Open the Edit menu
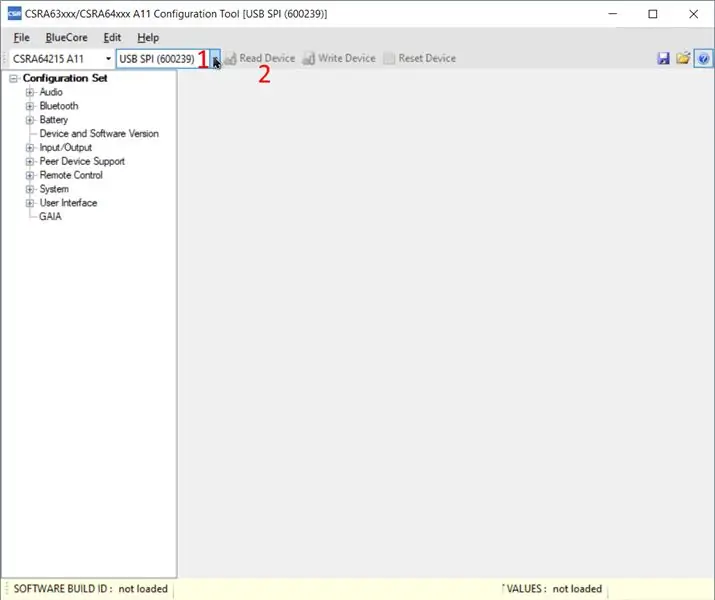Viewport: 715px width, 600px height. click(112, 38)
